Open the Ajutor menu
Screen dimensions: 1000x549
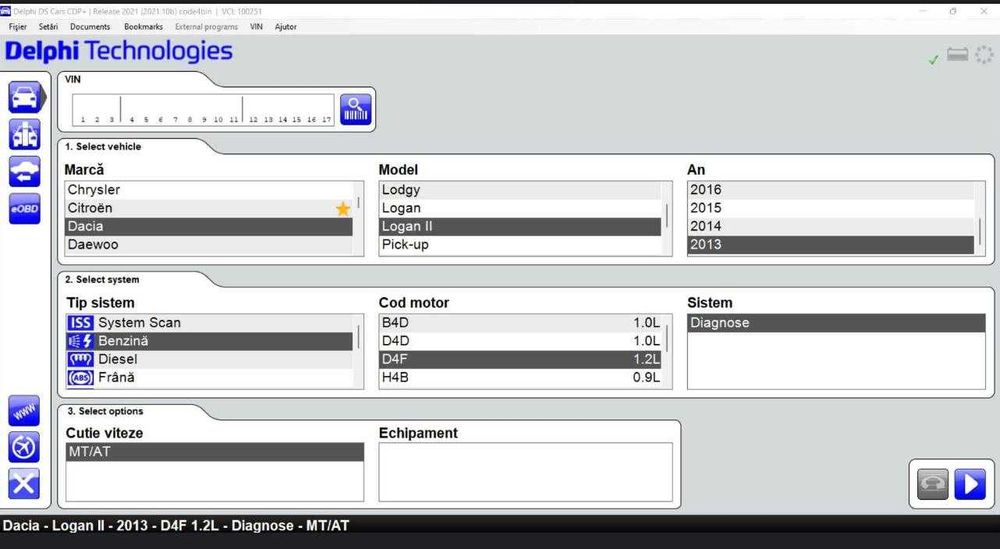pyautogui.click(x=286, y=27)
